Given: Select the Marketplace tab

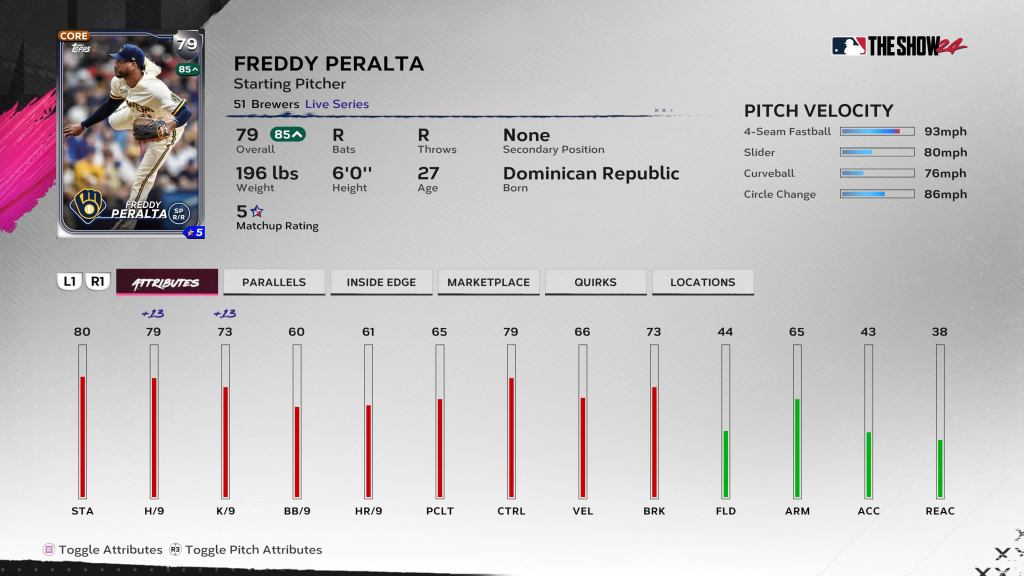Looking at the screenshot, I should (488, 282).
